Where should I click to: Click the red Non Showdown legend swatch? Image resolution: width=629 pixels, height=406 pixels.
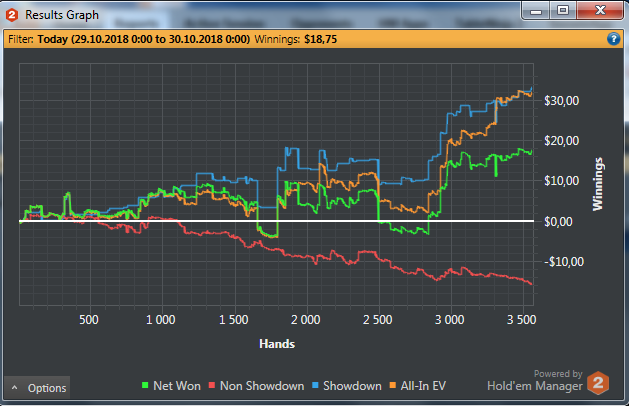point(212,386)
